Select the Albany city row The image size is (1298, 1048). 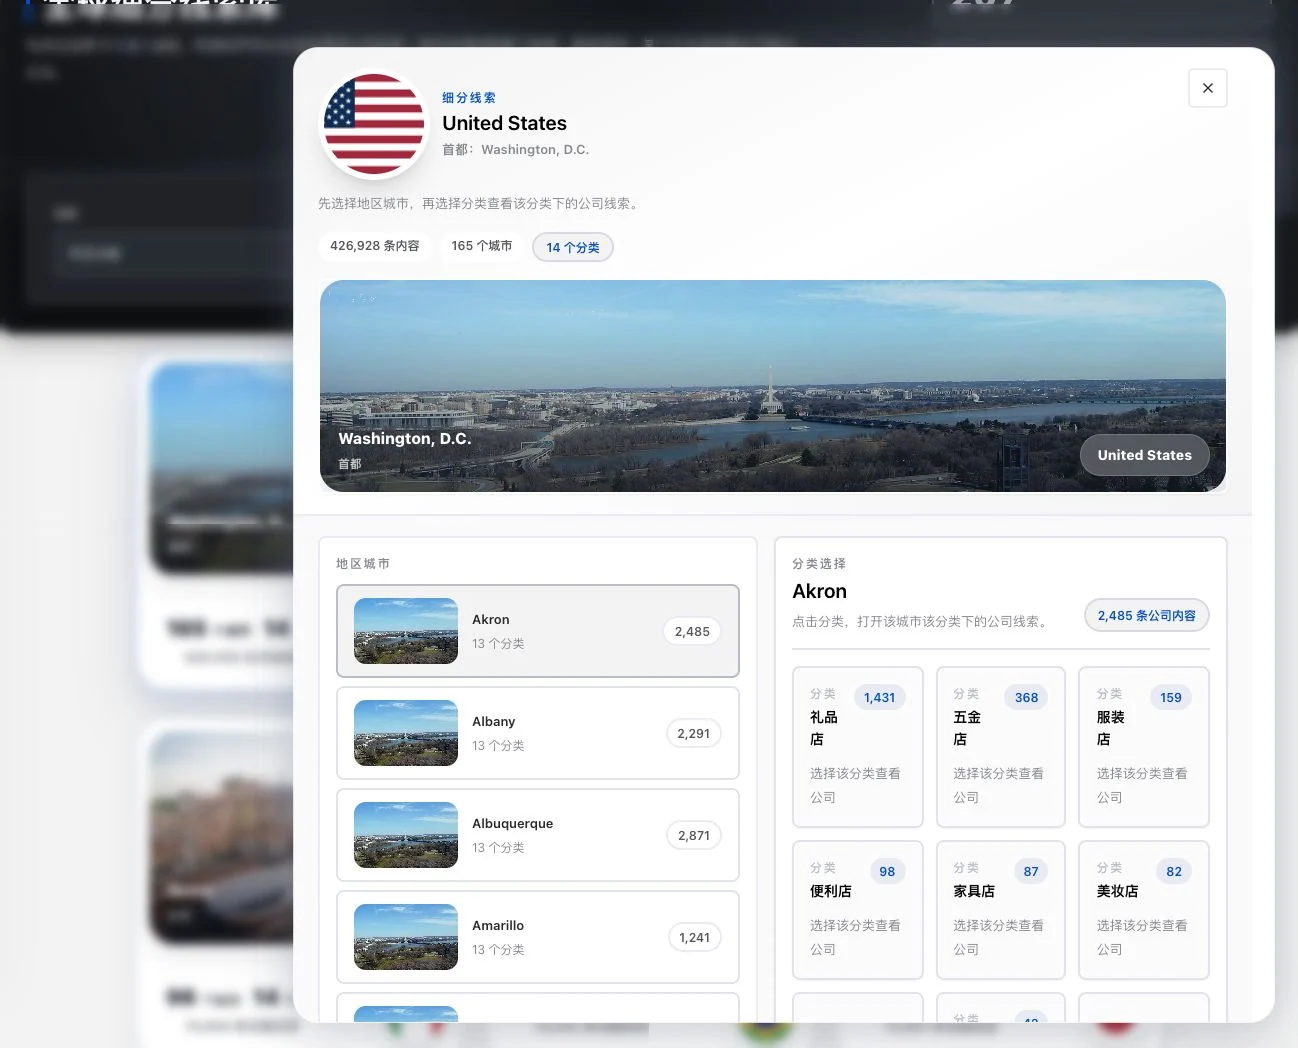tap(538, 733)
